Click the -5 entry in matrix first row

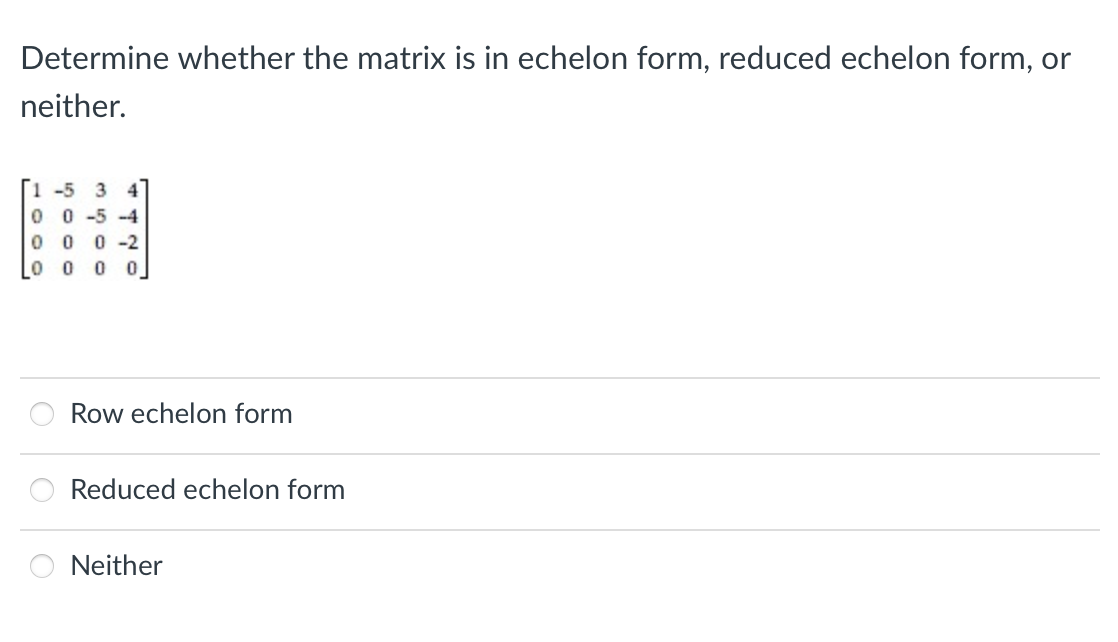coord(64,190)
